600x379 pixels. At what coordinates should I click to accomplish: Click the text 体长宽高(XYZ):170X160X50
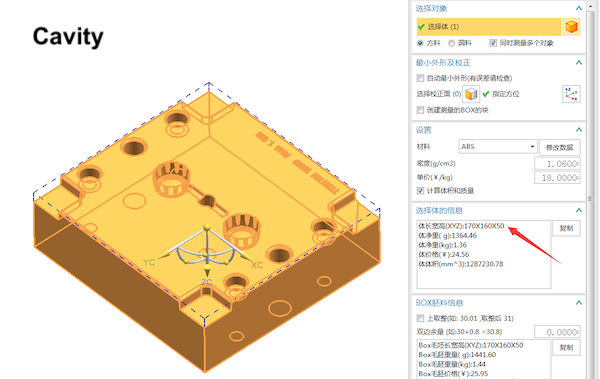click(x=461, y=226)
